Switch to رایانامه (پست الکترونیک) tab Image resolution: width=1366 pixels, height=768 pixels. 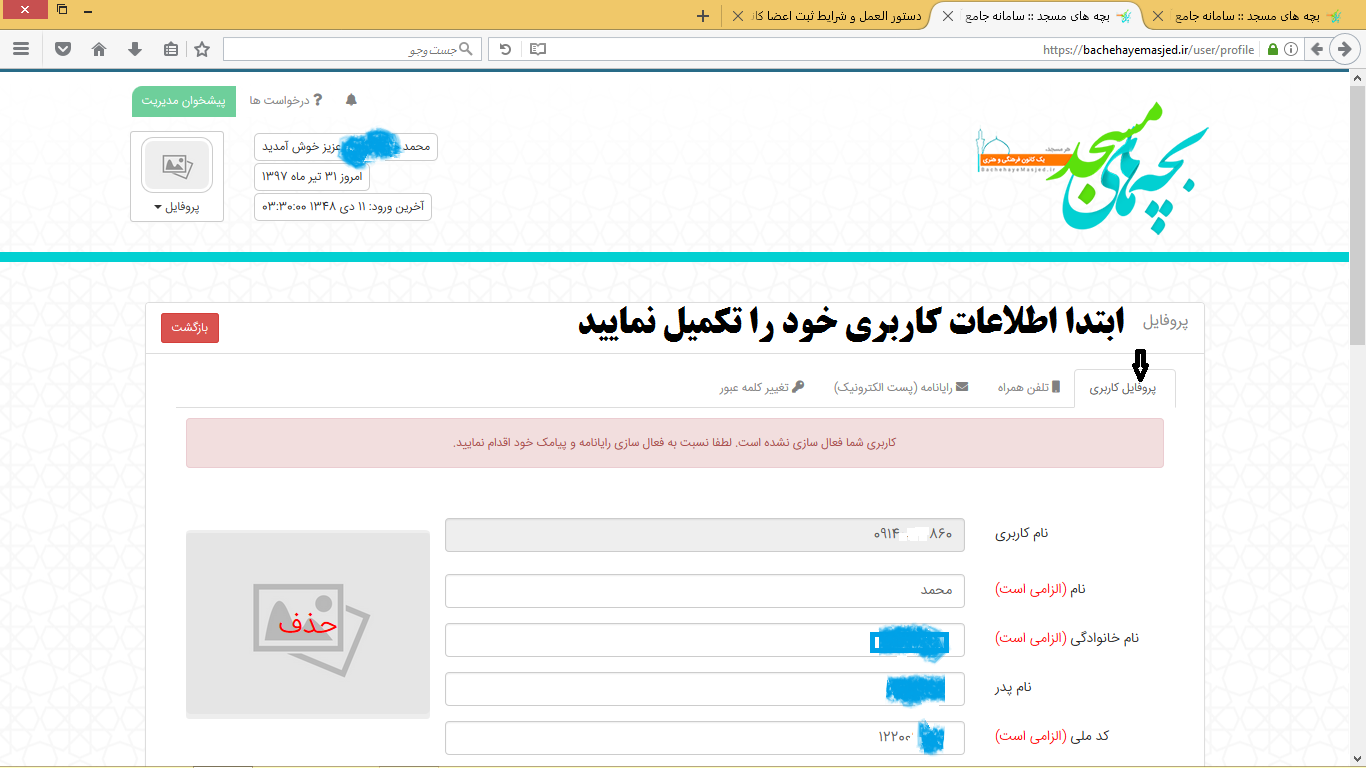click(x=901, y=387)
